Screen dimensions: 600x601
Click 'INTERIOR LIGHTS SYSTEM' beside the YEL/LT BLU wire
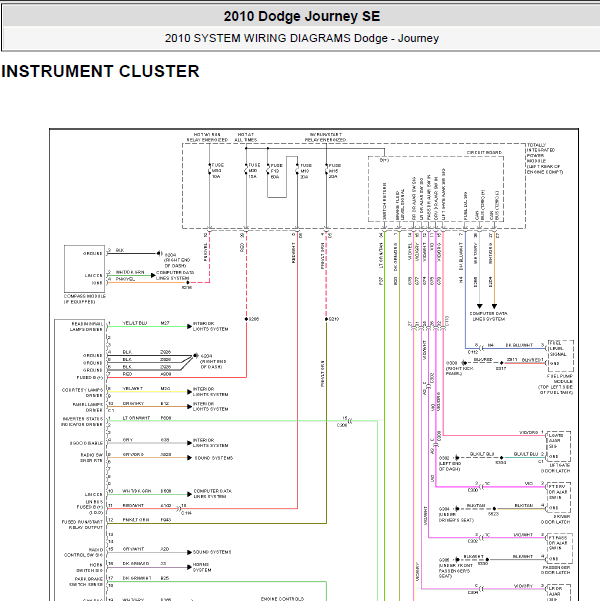click(210, 326)
